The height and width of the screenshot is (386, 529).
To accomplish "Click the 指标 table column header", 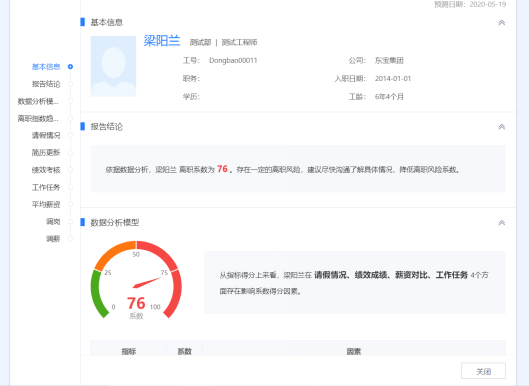I will (129, 351).
